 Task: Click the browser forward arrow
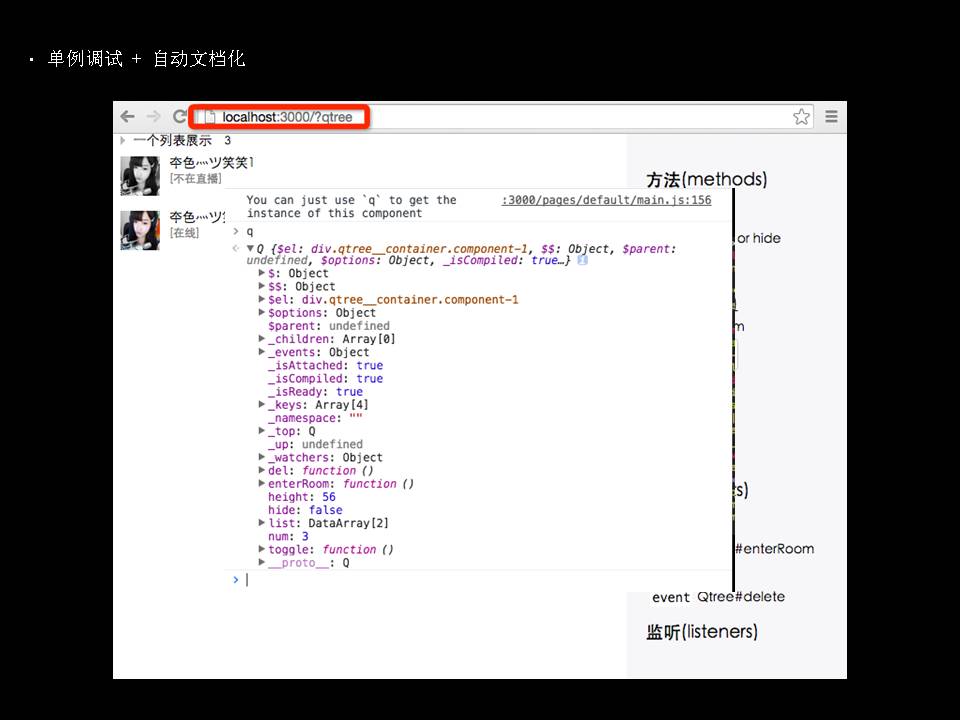[153, 117]
